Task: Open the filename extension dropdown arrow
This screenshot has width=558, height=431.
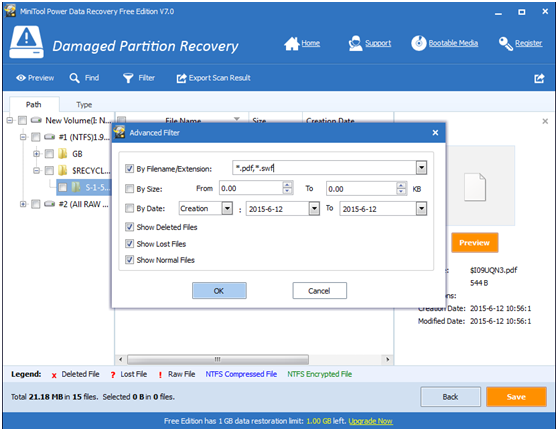Action: pyautogui.click(x=421, y=167)
